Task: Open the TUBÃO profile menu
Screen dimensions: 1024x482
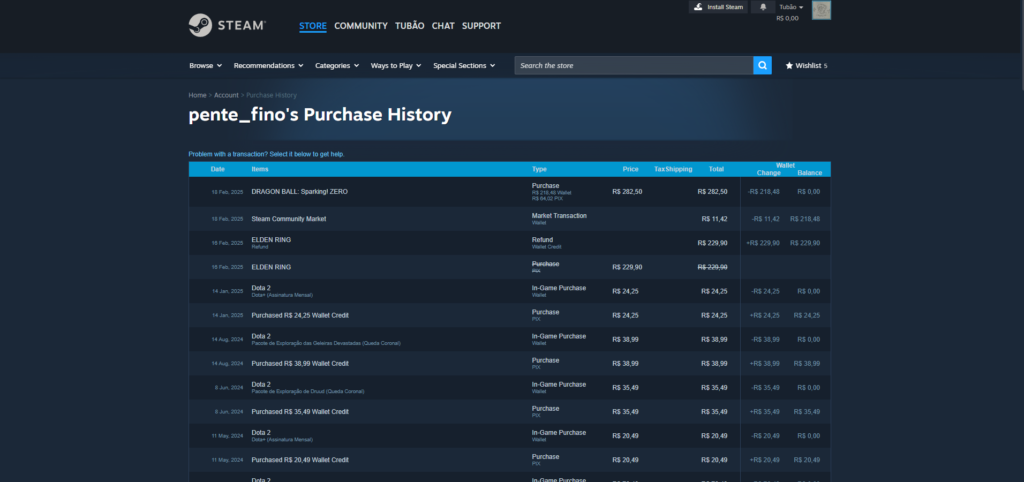Action: [409, 26]
